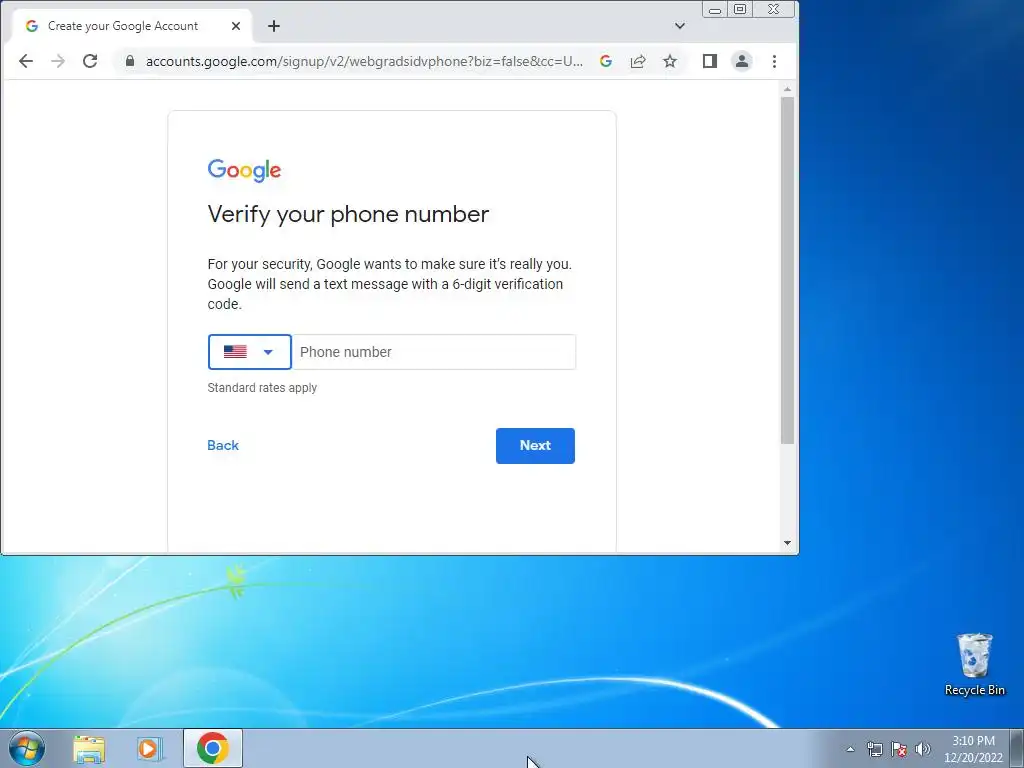
Task: Close the Chrome window
Action: coord(774,9)
